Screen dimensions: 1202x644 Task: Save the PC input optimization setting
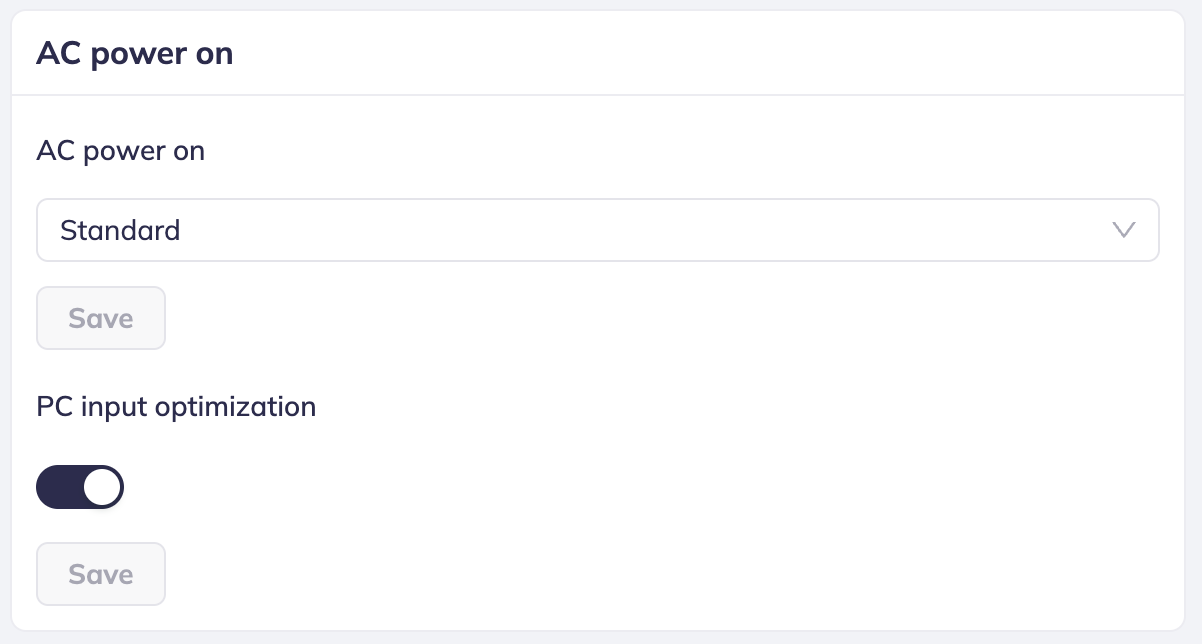pyautogui.click(x=101, y=574)
